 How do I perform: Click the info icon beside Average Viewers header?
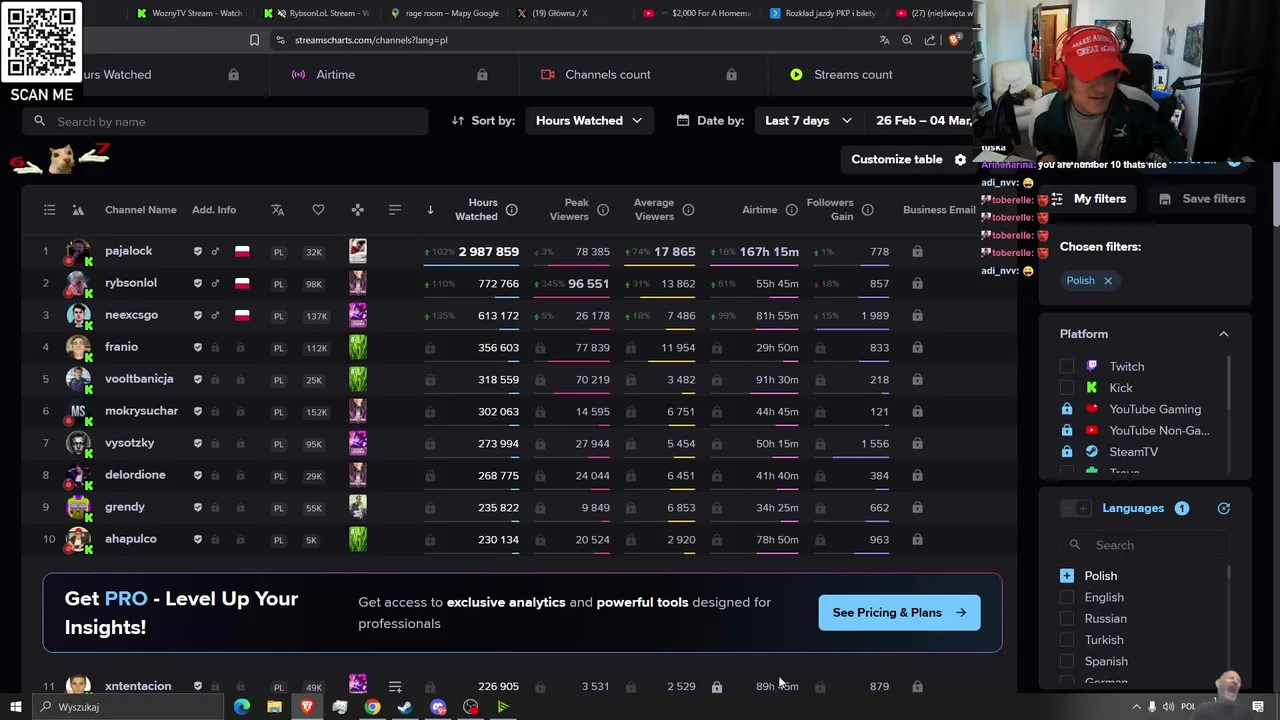tap(688, 210)
